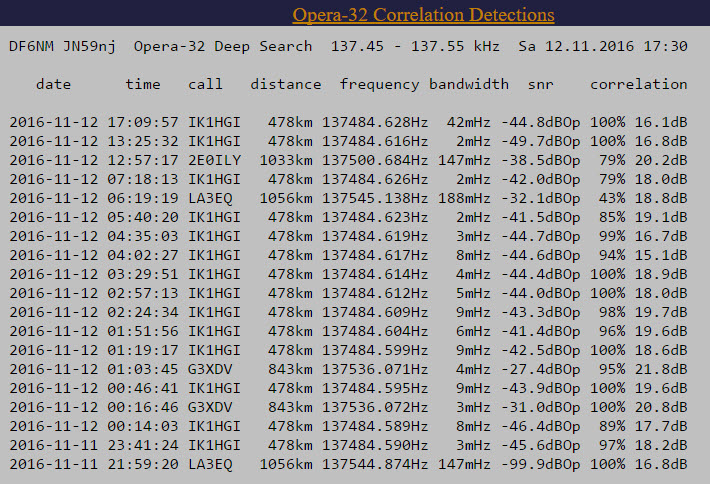Click the correlation value '15.1dB'
Screen dimensions: 710x484
[x=661, y=255]
